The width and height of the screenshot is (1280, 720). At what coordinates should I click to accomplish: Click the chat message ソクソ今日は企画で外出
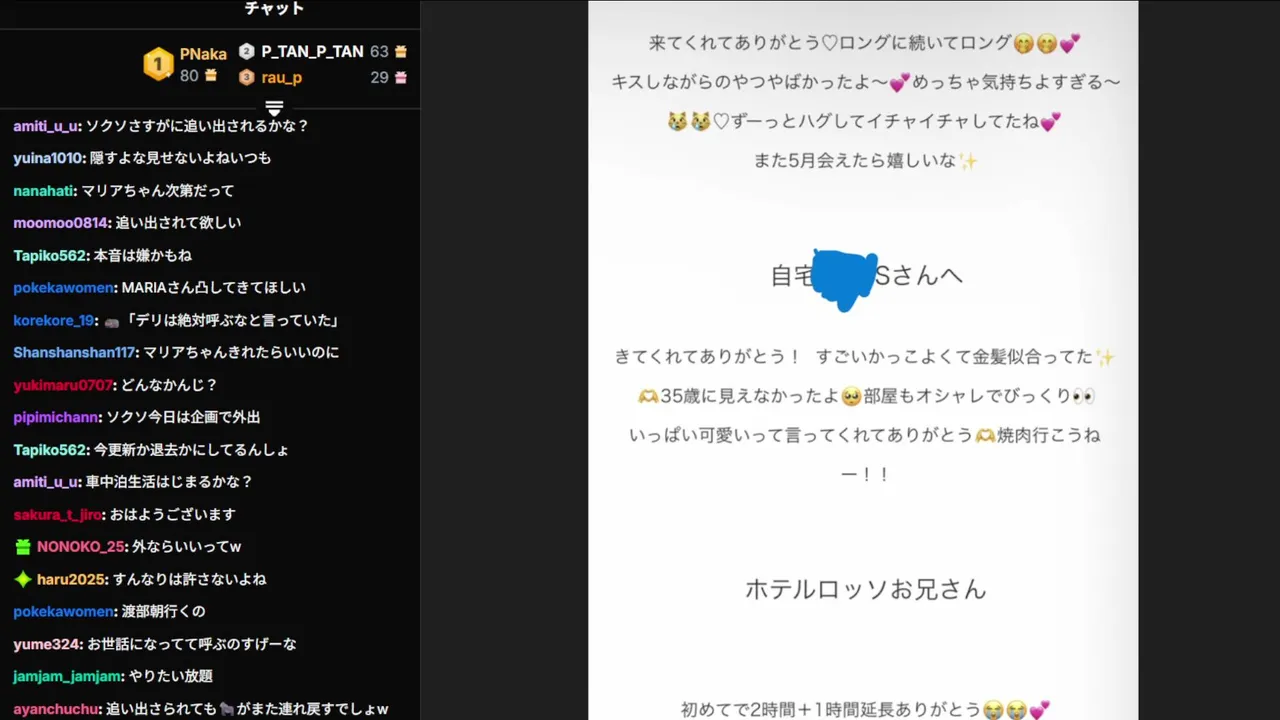tap(183, 417)
